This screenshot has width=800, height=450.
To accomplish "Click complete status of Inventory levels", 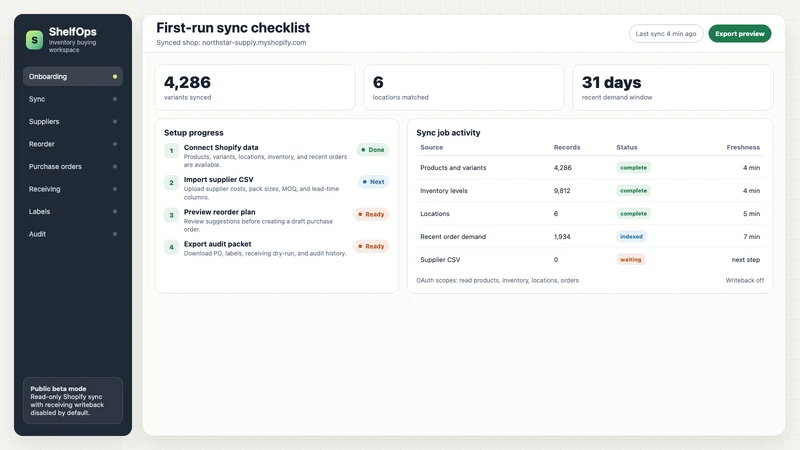I will (x=633, y=190).
